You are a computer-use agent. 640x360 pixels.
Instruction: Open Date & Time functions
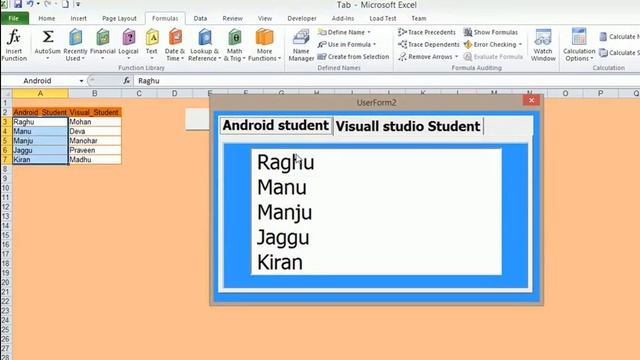175,44
